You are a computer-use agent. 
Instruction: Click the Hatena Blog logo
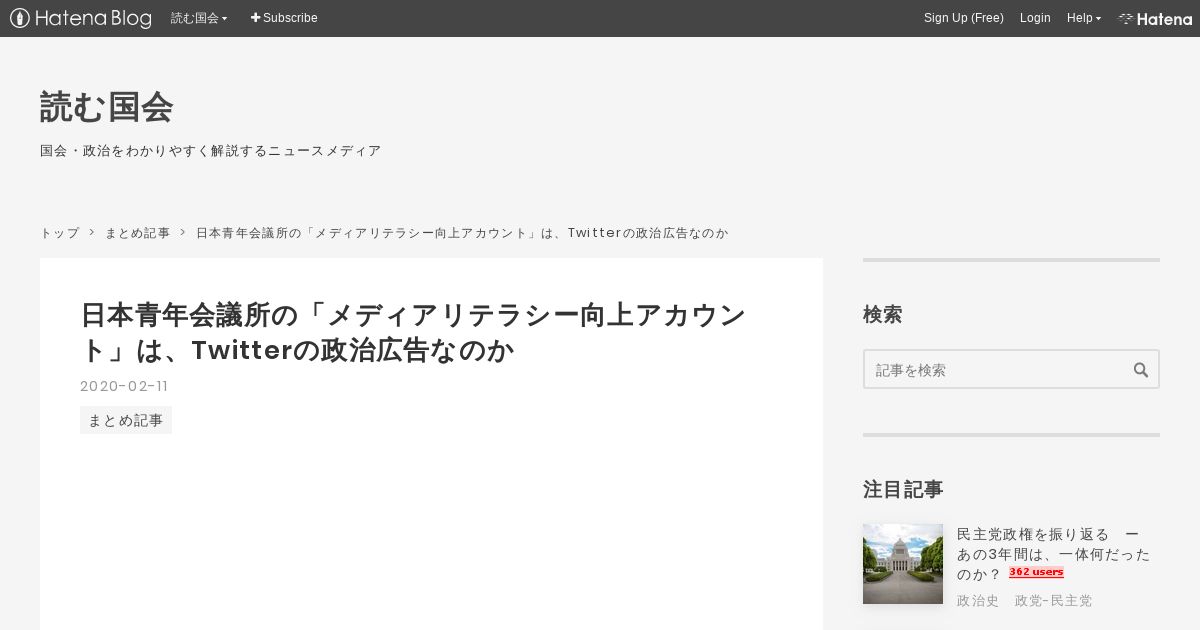81,18
